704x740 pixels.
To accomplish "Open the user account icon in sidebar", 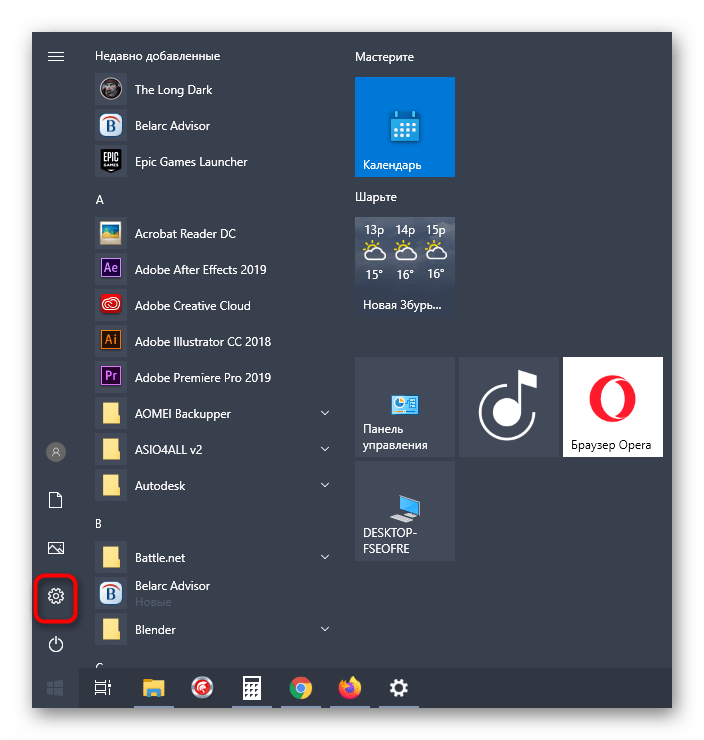I will click(56, 452).
